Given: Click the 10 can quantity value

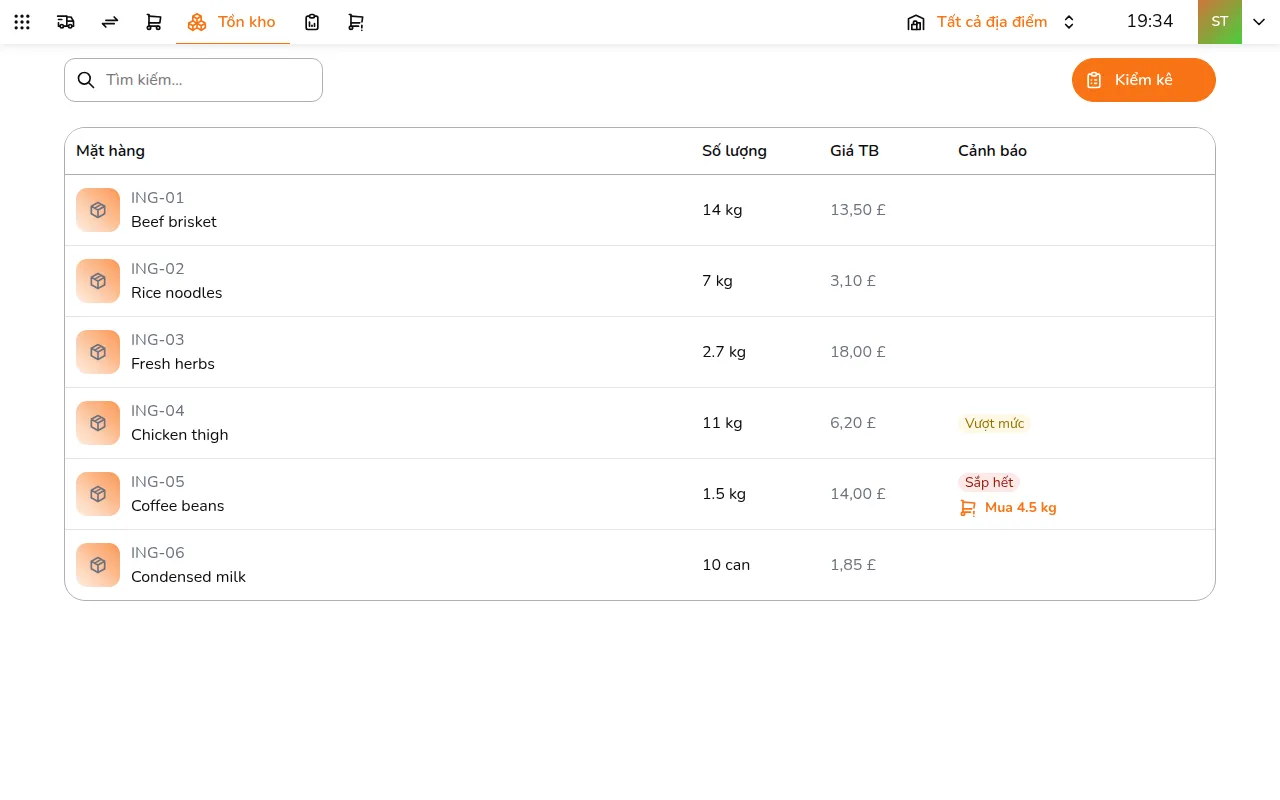Looking at the screenshot, I should click(726, 565).
